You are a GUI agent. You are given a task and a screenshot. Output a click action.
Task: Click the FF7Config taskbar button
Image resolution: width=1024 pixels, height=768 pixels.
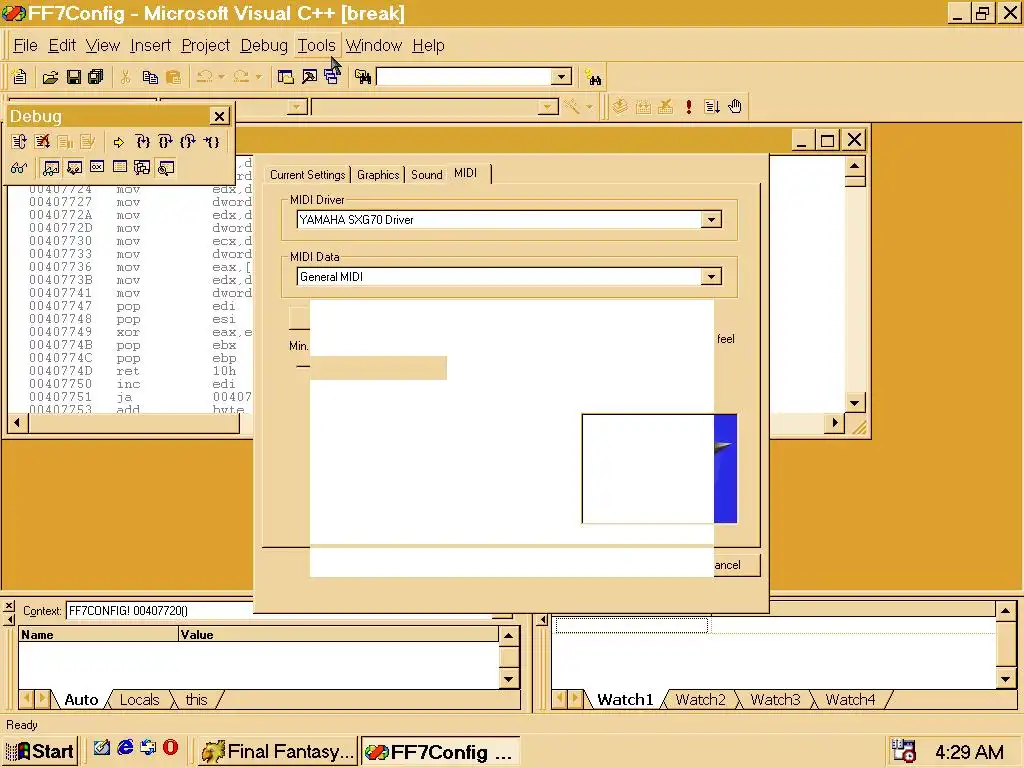(x=440, y=752)
